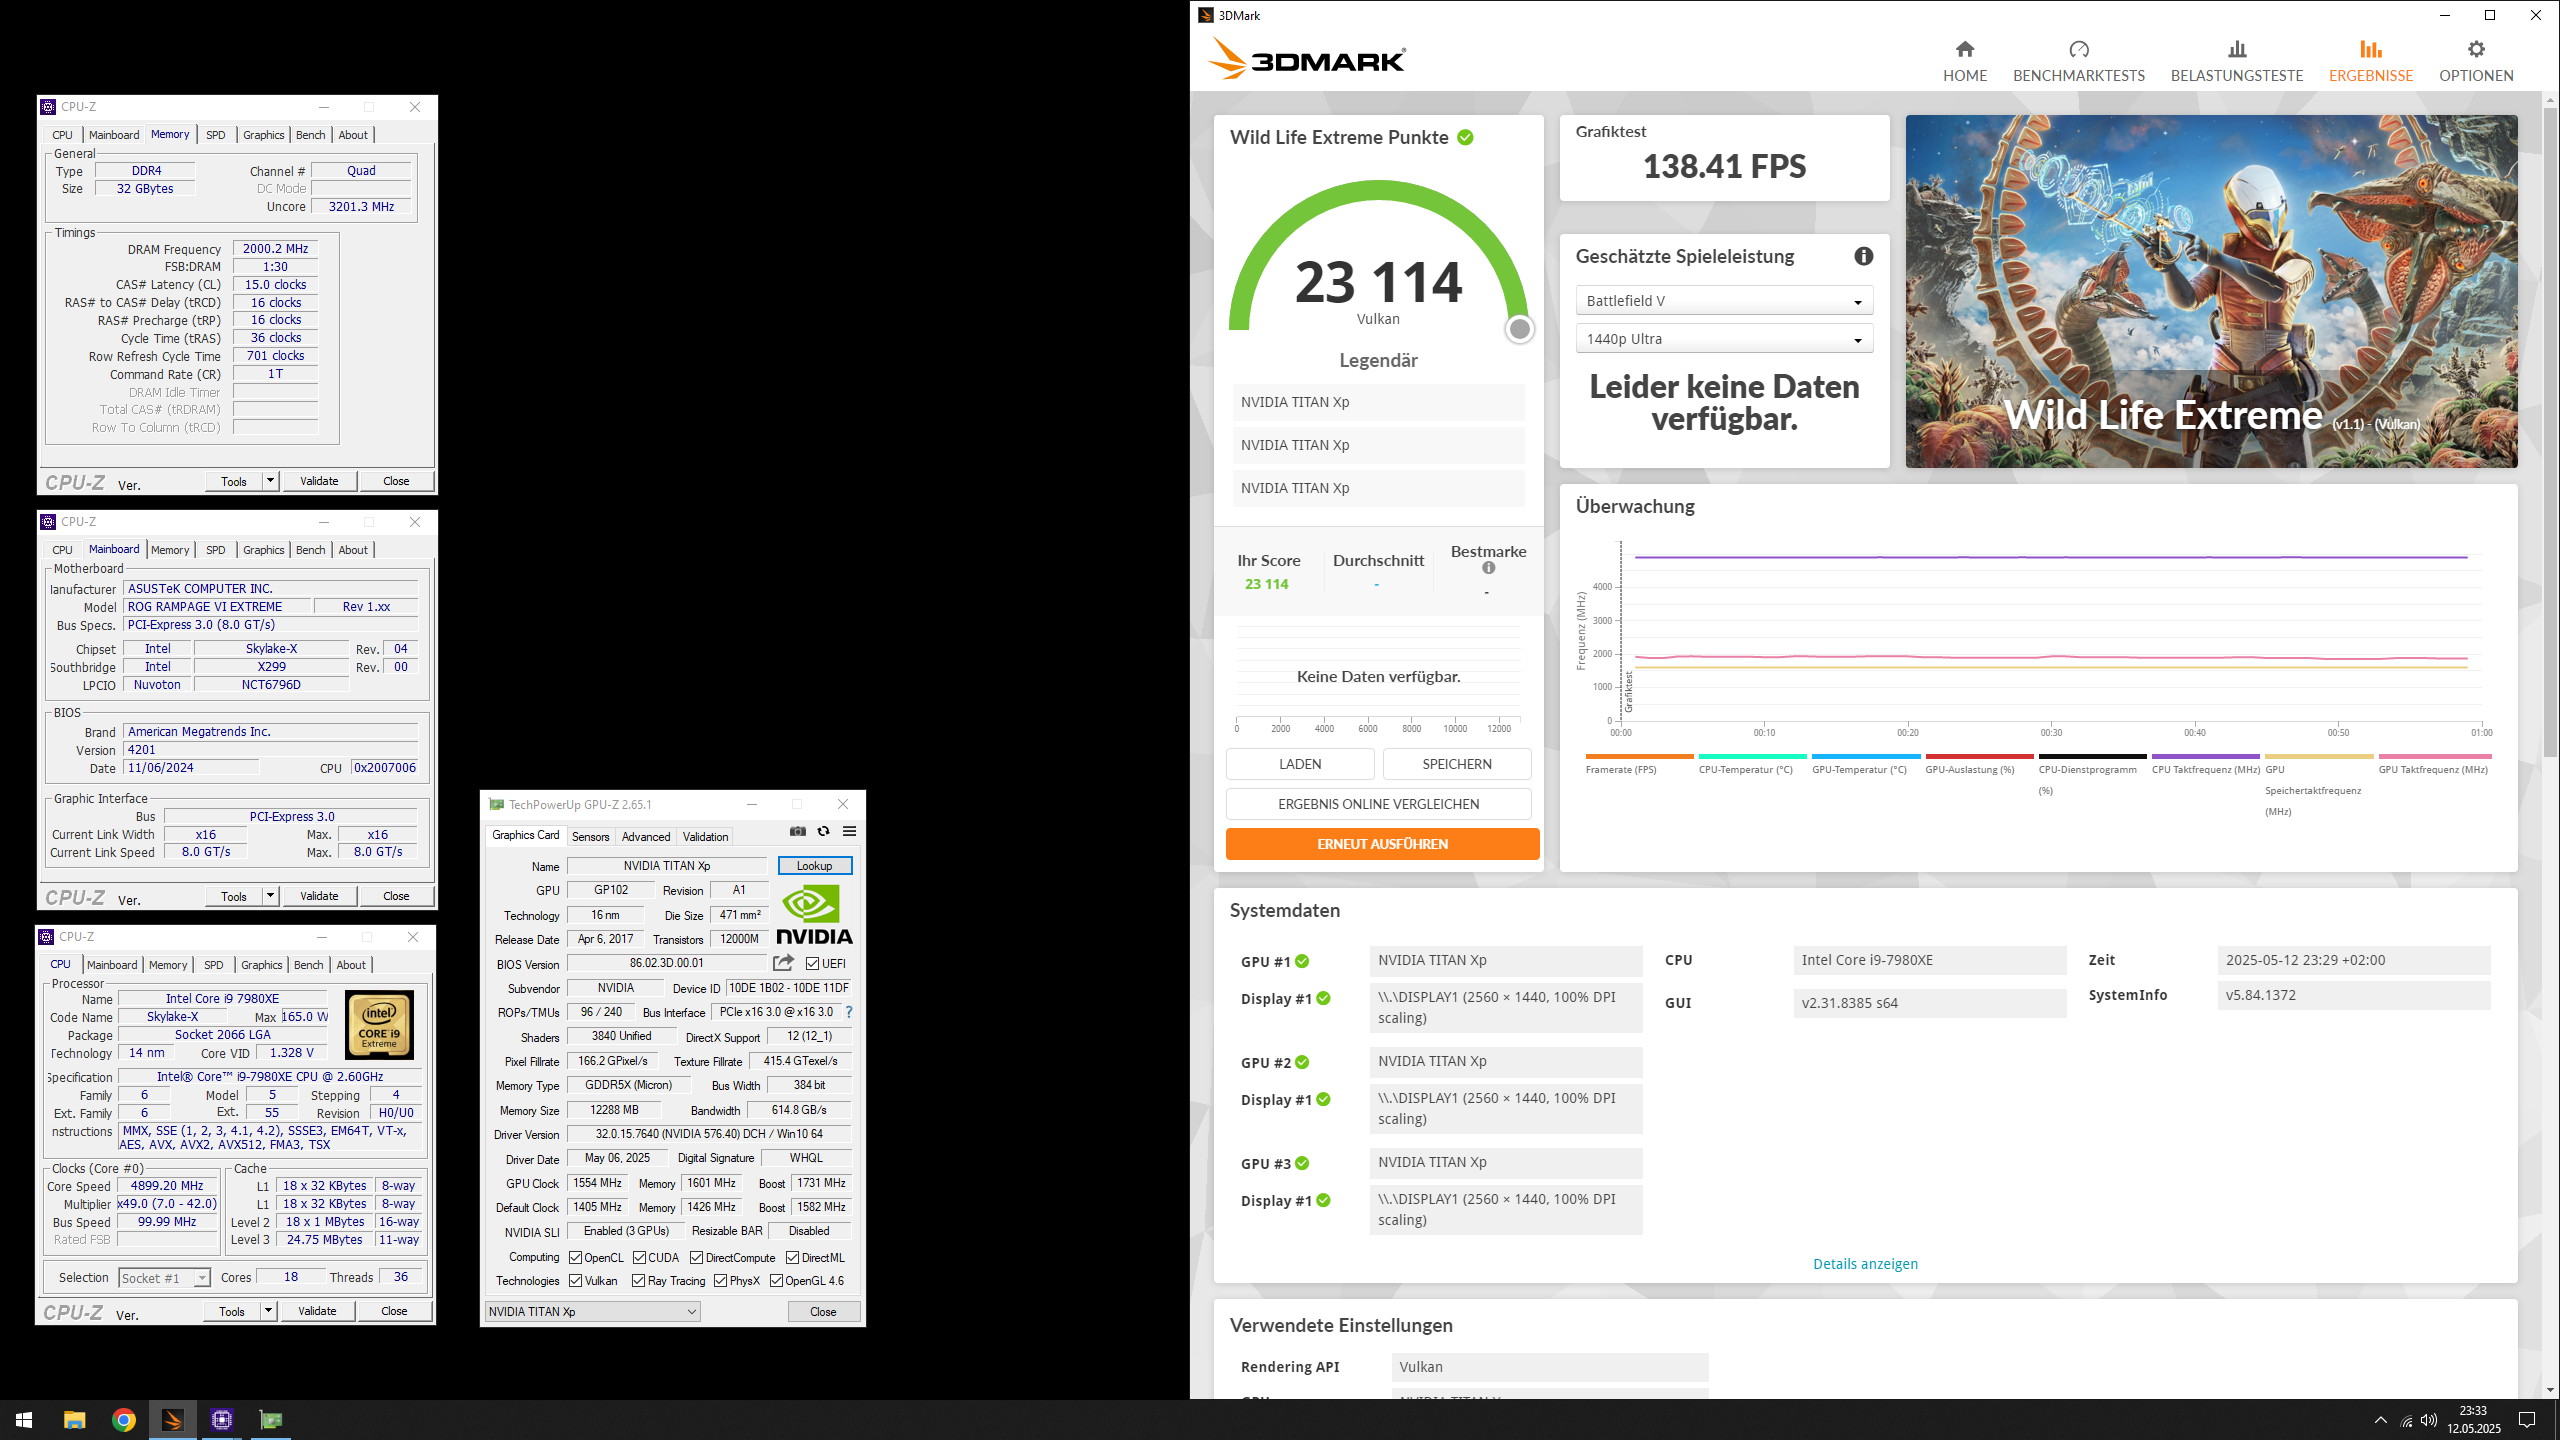Open the Advanced tab in GPU-Z
2560x1440 pixels.
pyautogui.click(x=646, y=837)
